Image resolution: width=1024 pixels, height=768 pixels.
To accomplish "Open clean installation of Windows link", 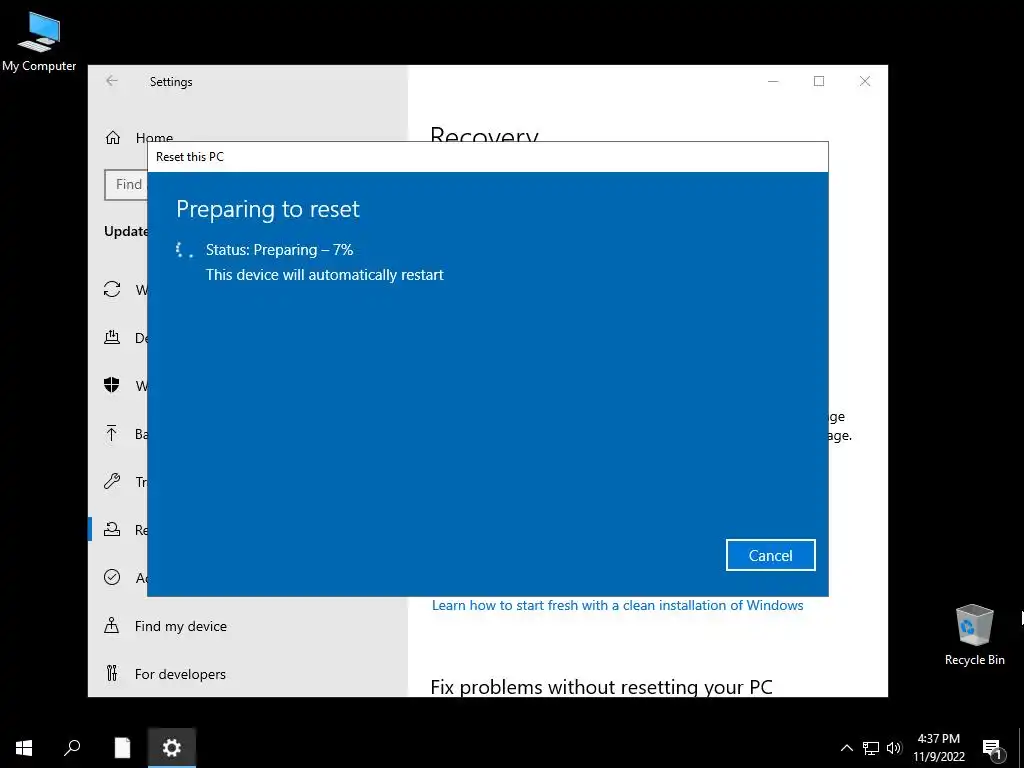I will (617, 605).
